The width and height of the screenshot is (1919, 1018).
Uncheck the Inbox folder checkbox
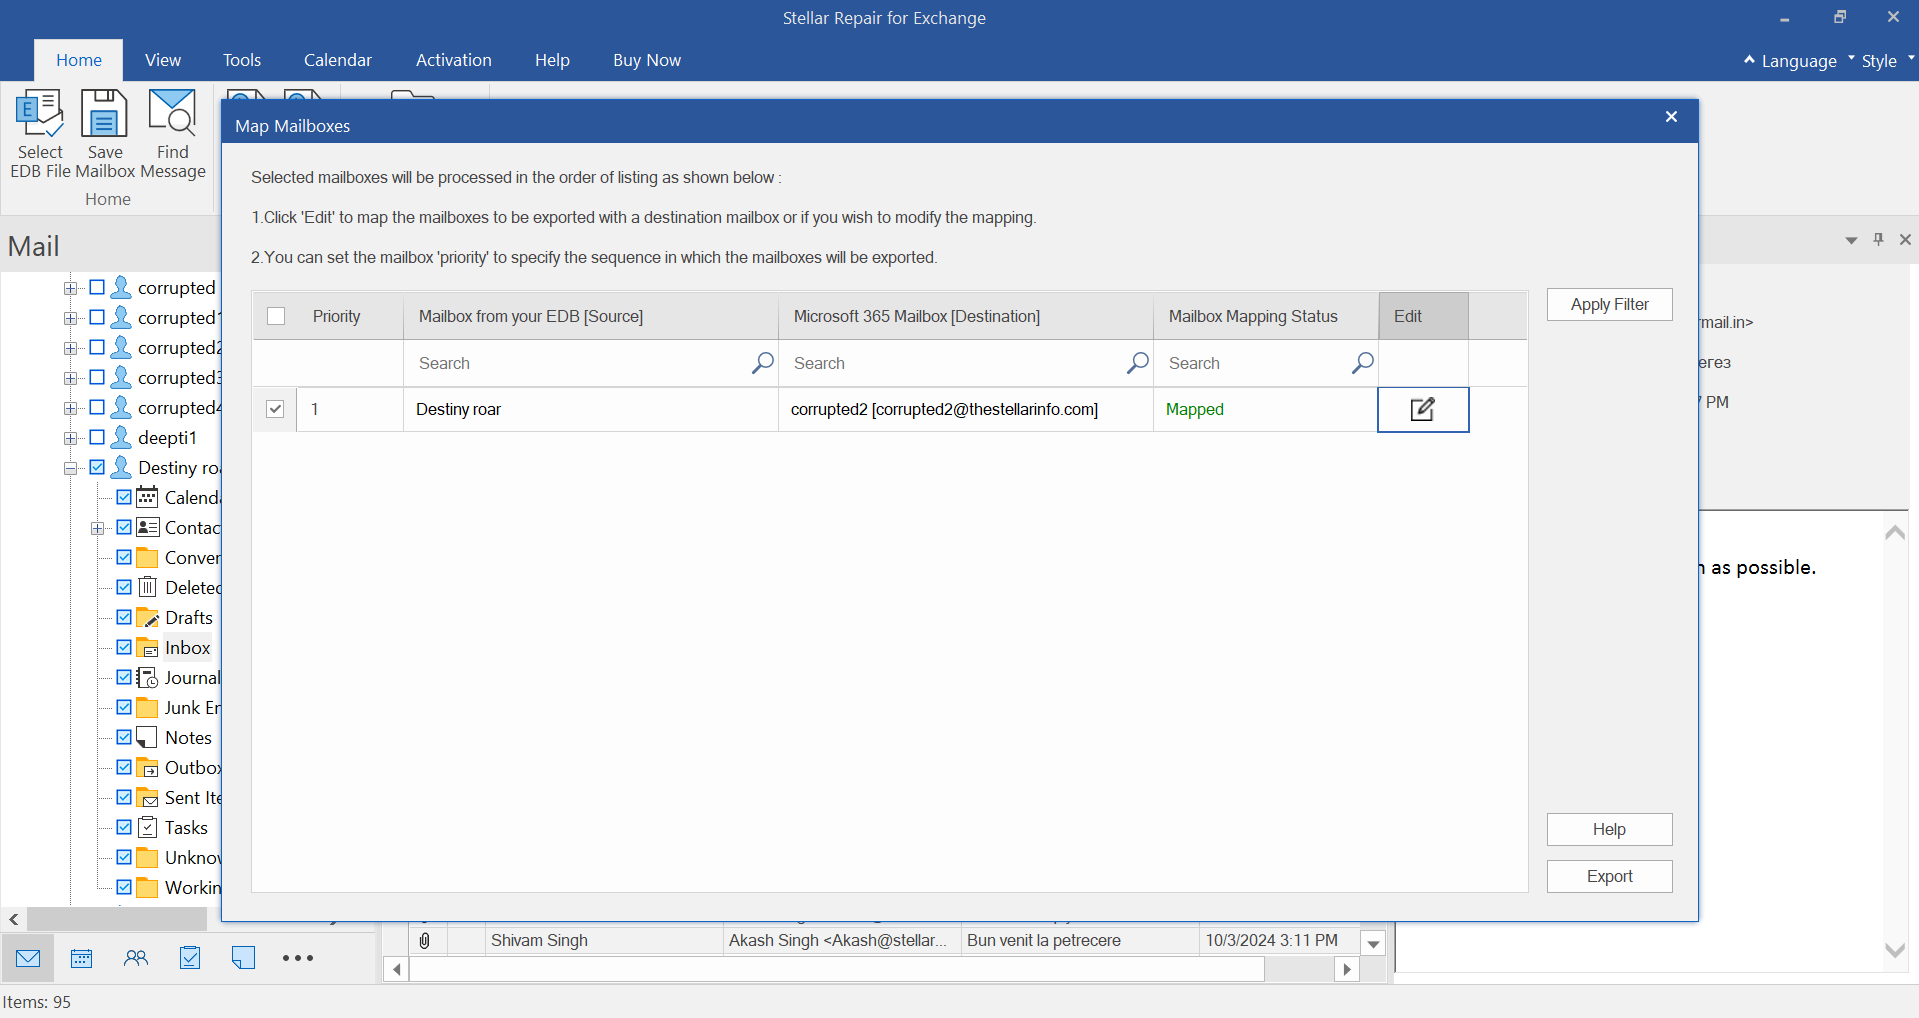click(x=124, y=647)
